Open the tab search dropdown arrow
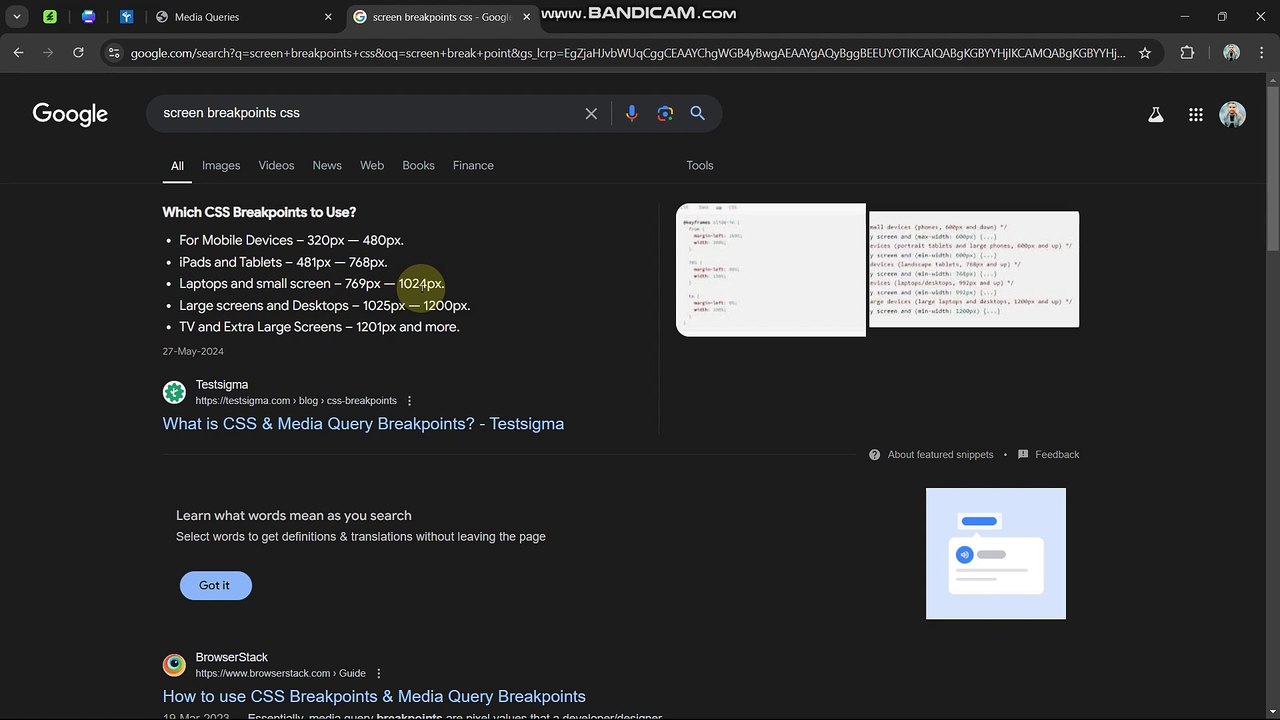 pos(17,17)
